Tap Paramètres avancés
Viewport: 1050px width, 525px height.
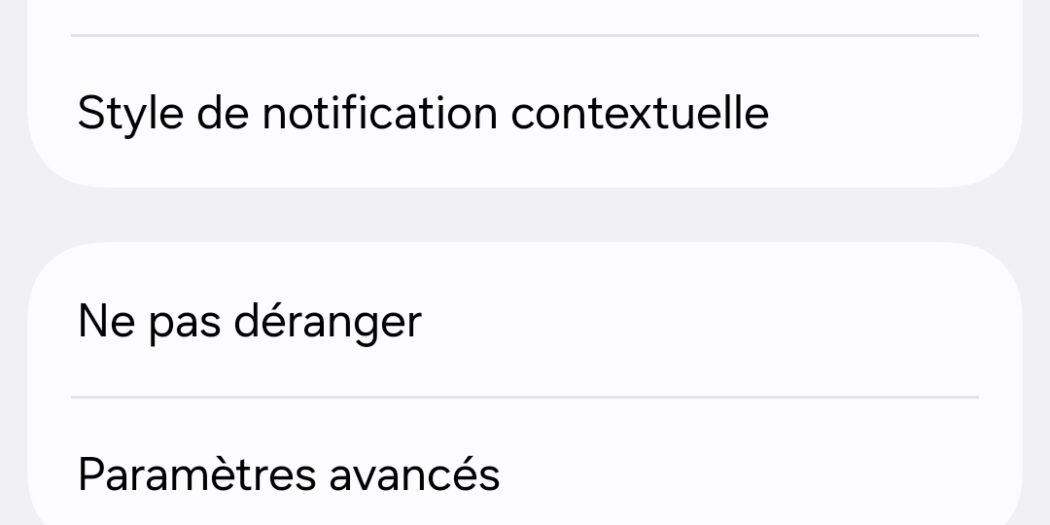pos(289,474)
